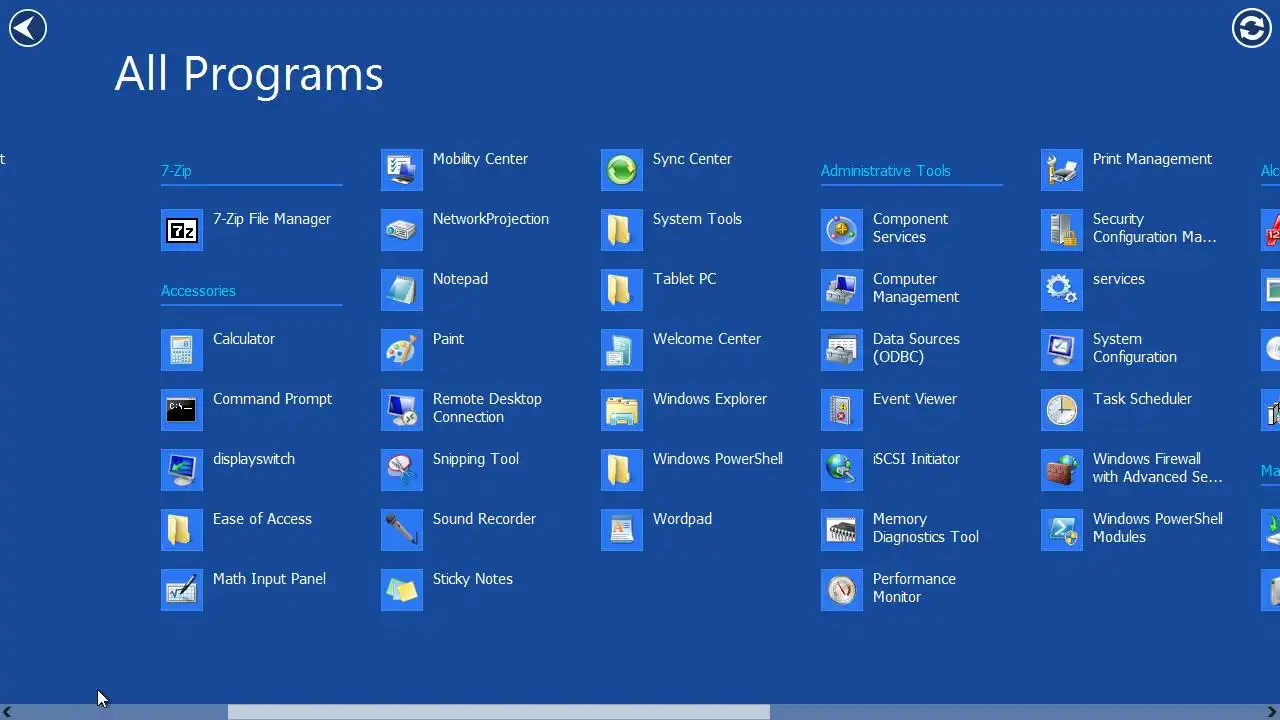Screen dimensions: 1280x720
Task: Go back with the arrow button
Action: click(28, 28)
